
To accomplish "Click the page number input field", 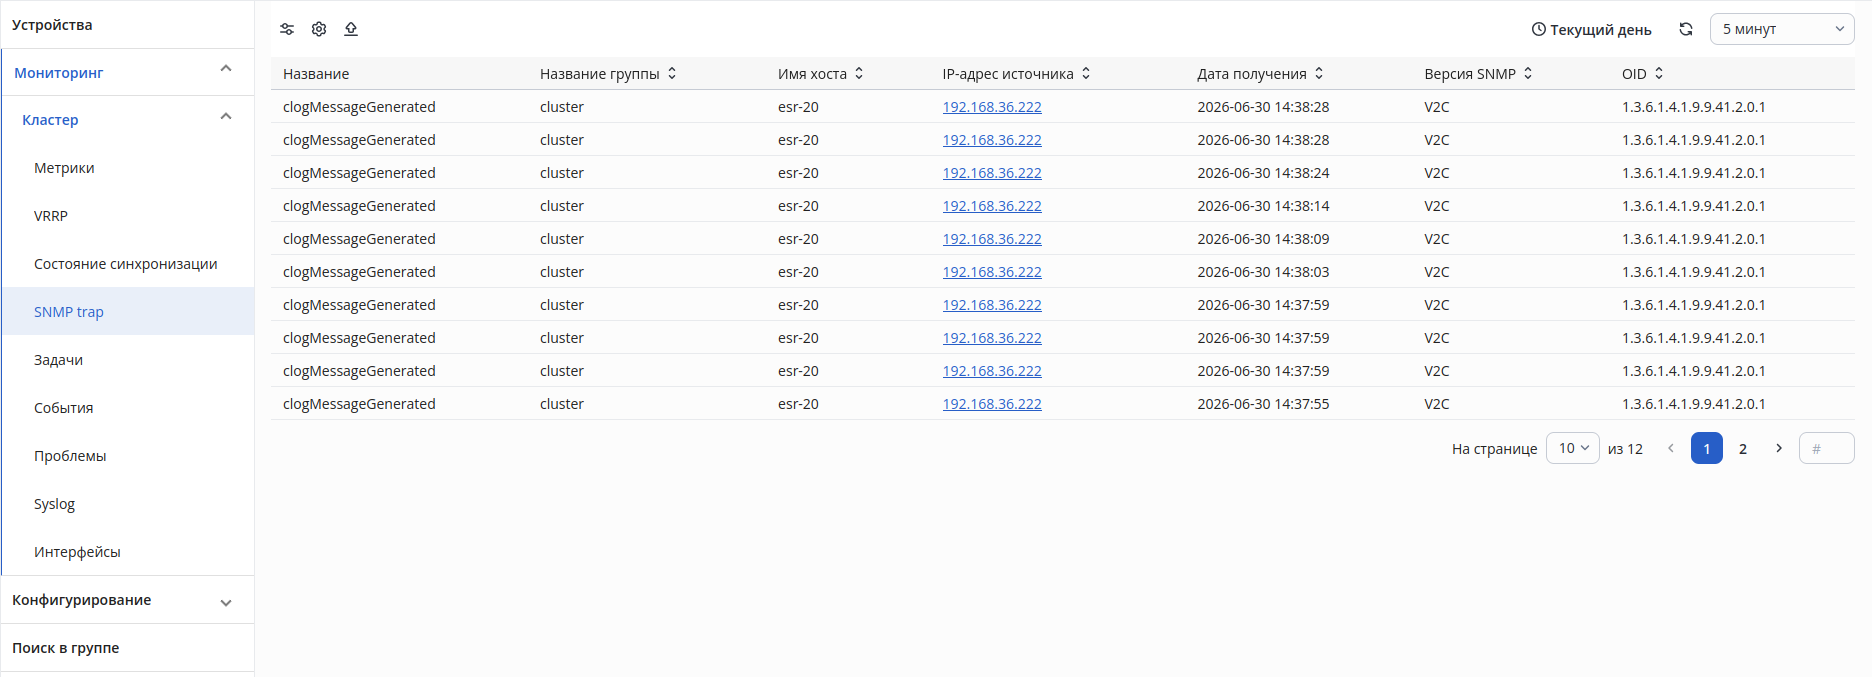I will pos(1826,448).
